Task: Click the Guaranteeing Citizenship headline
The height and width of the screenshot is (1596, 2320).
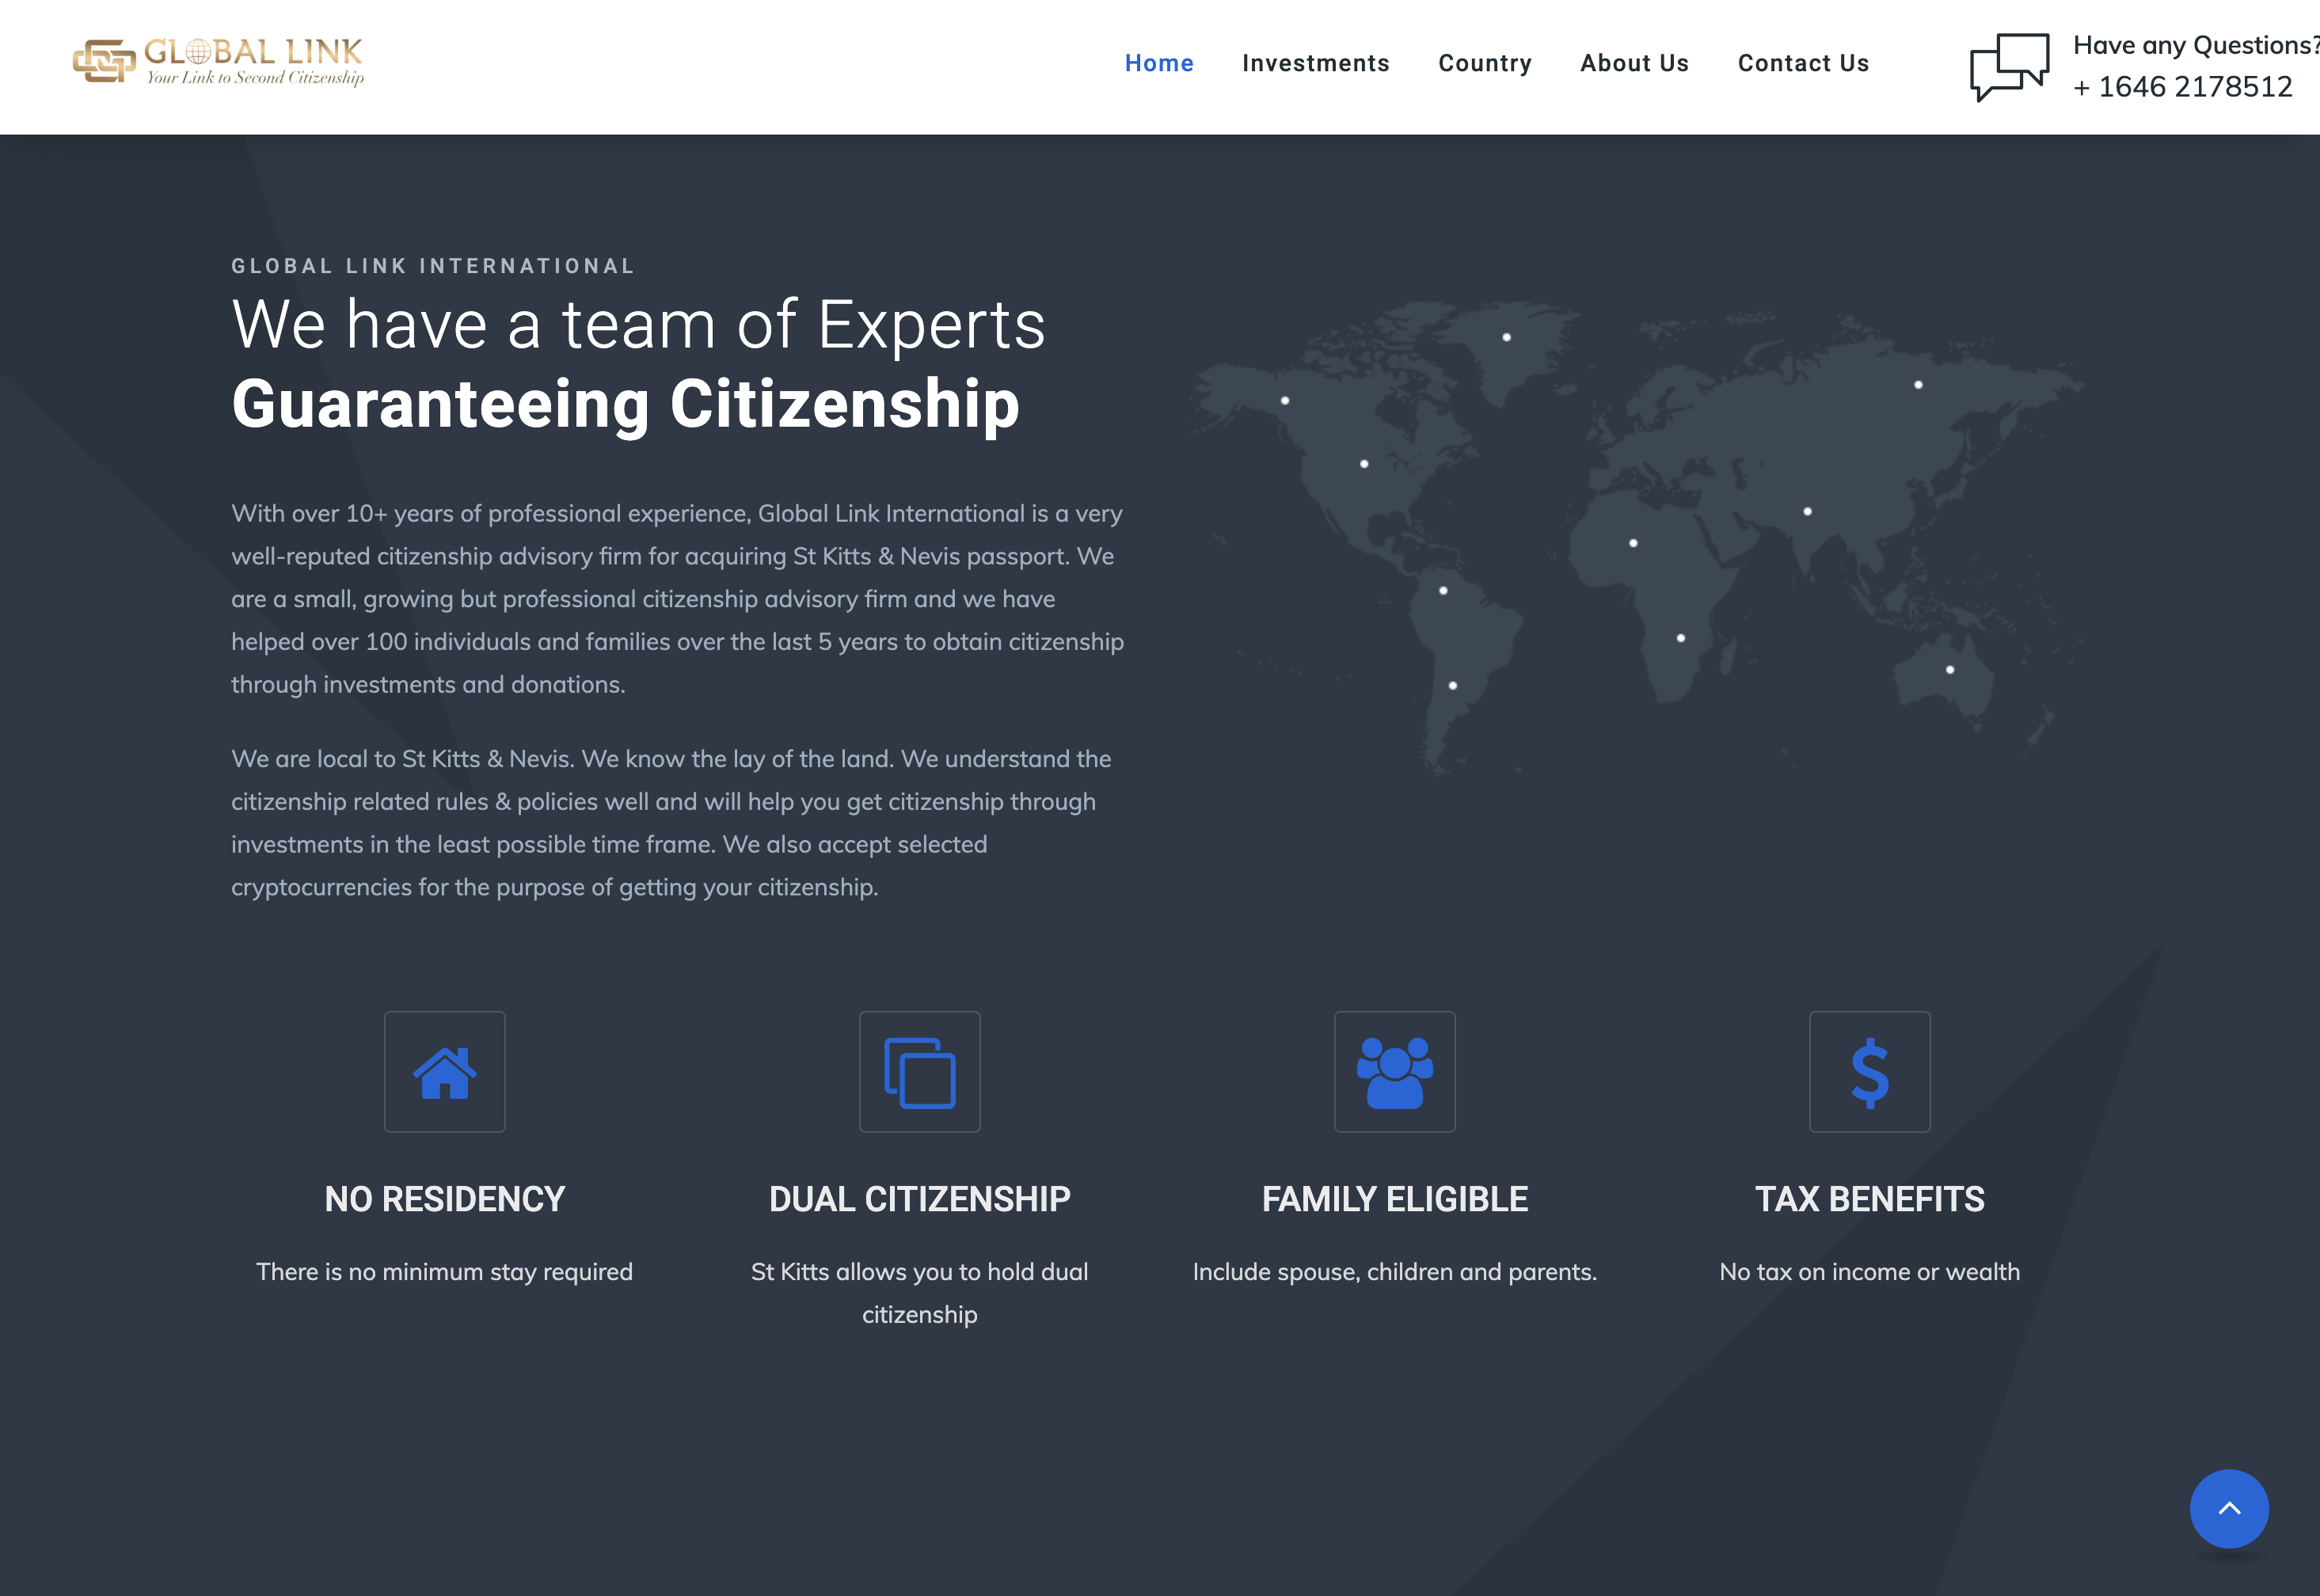Action: 625,404
